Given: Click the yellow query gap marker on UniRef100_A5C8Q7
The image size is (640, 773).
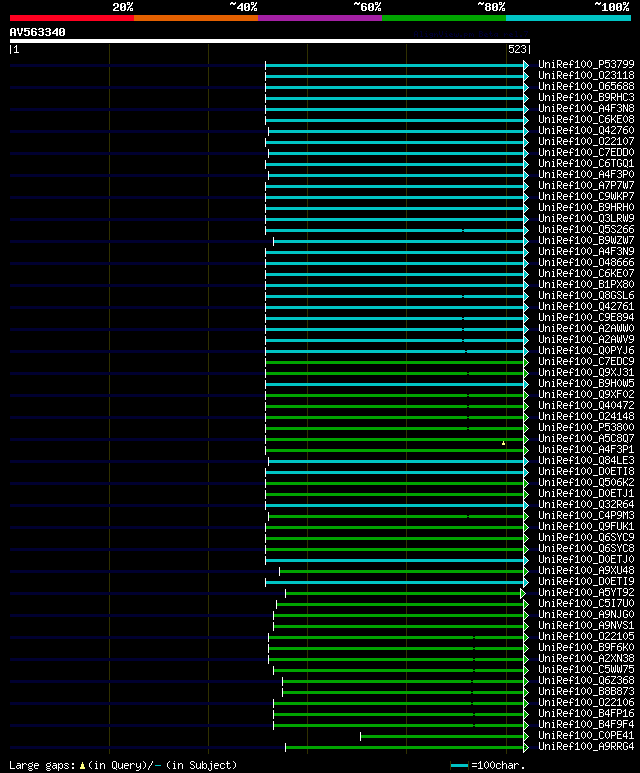Looking at the screenshot, I should coord(503,443).
